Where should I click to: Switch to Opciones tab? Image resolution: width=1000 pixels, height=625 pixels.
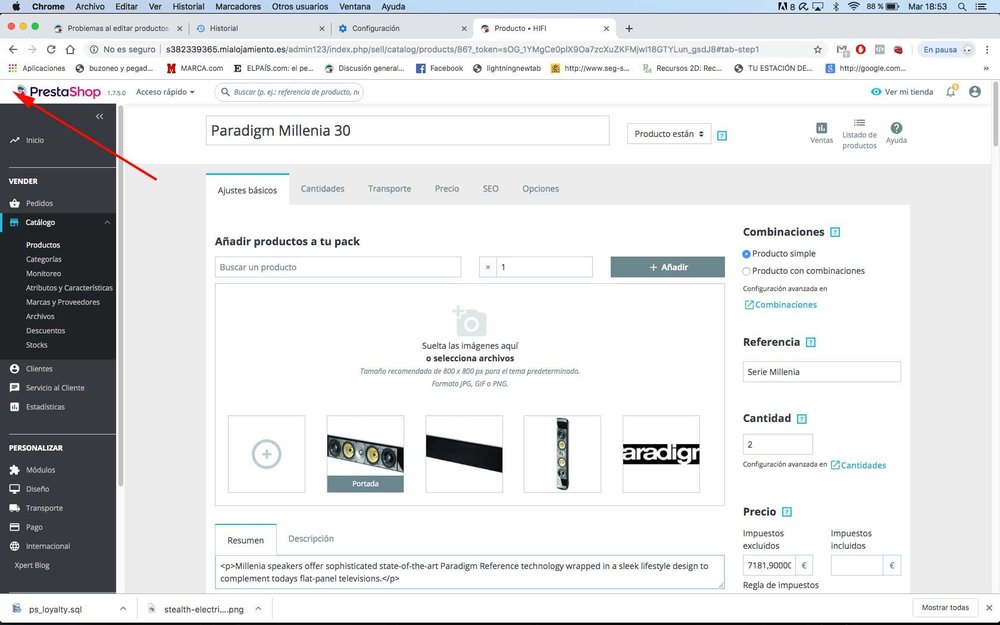click(541, 189)
